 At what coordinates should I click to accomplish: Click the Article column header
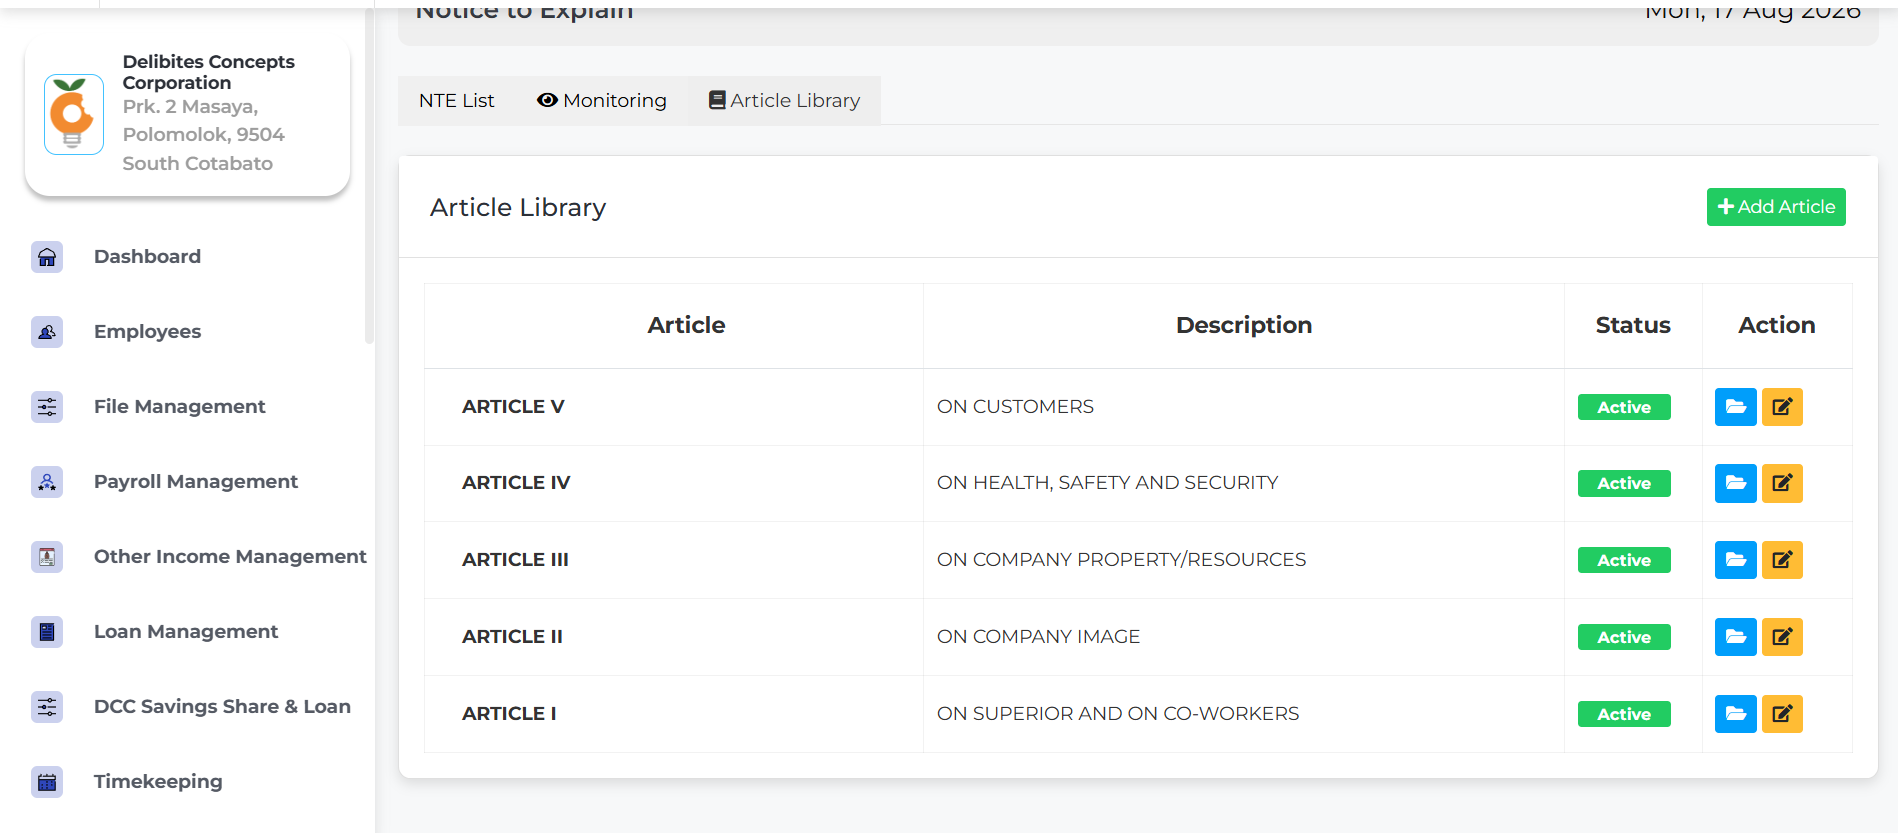[686, 325]
